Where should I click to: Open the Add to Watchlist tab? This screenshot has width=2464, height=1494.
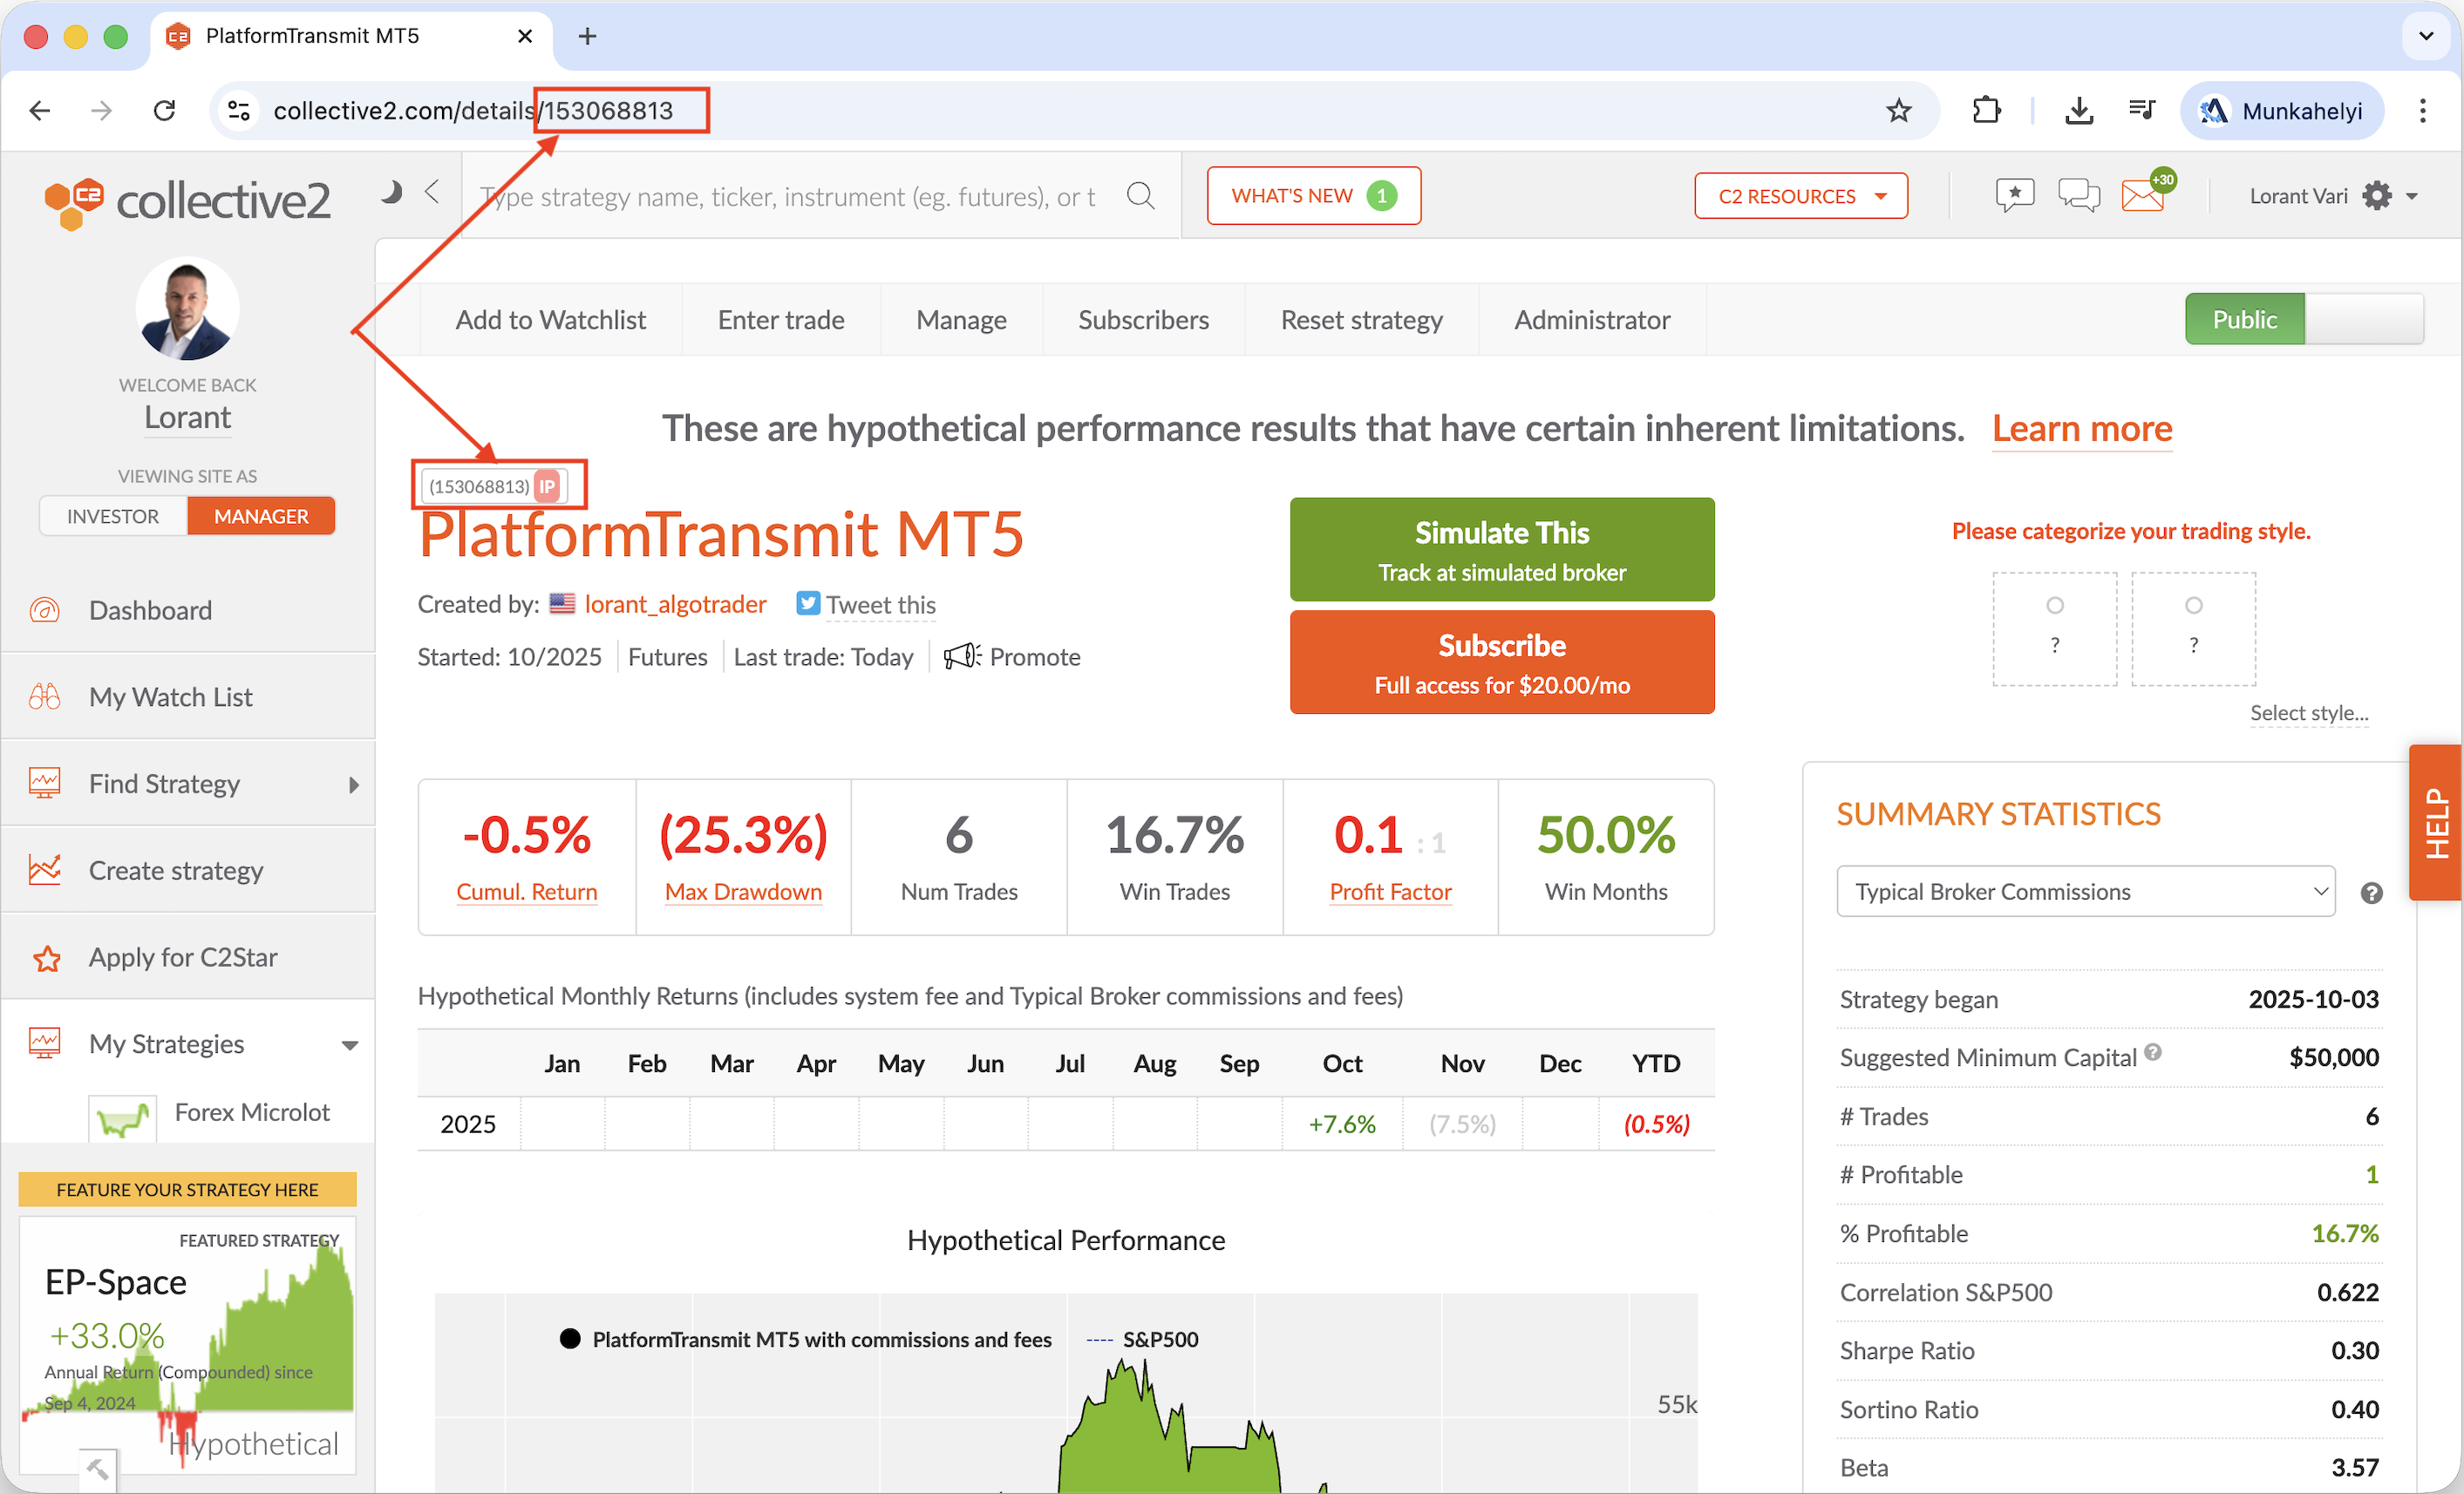tap(551, 320)
